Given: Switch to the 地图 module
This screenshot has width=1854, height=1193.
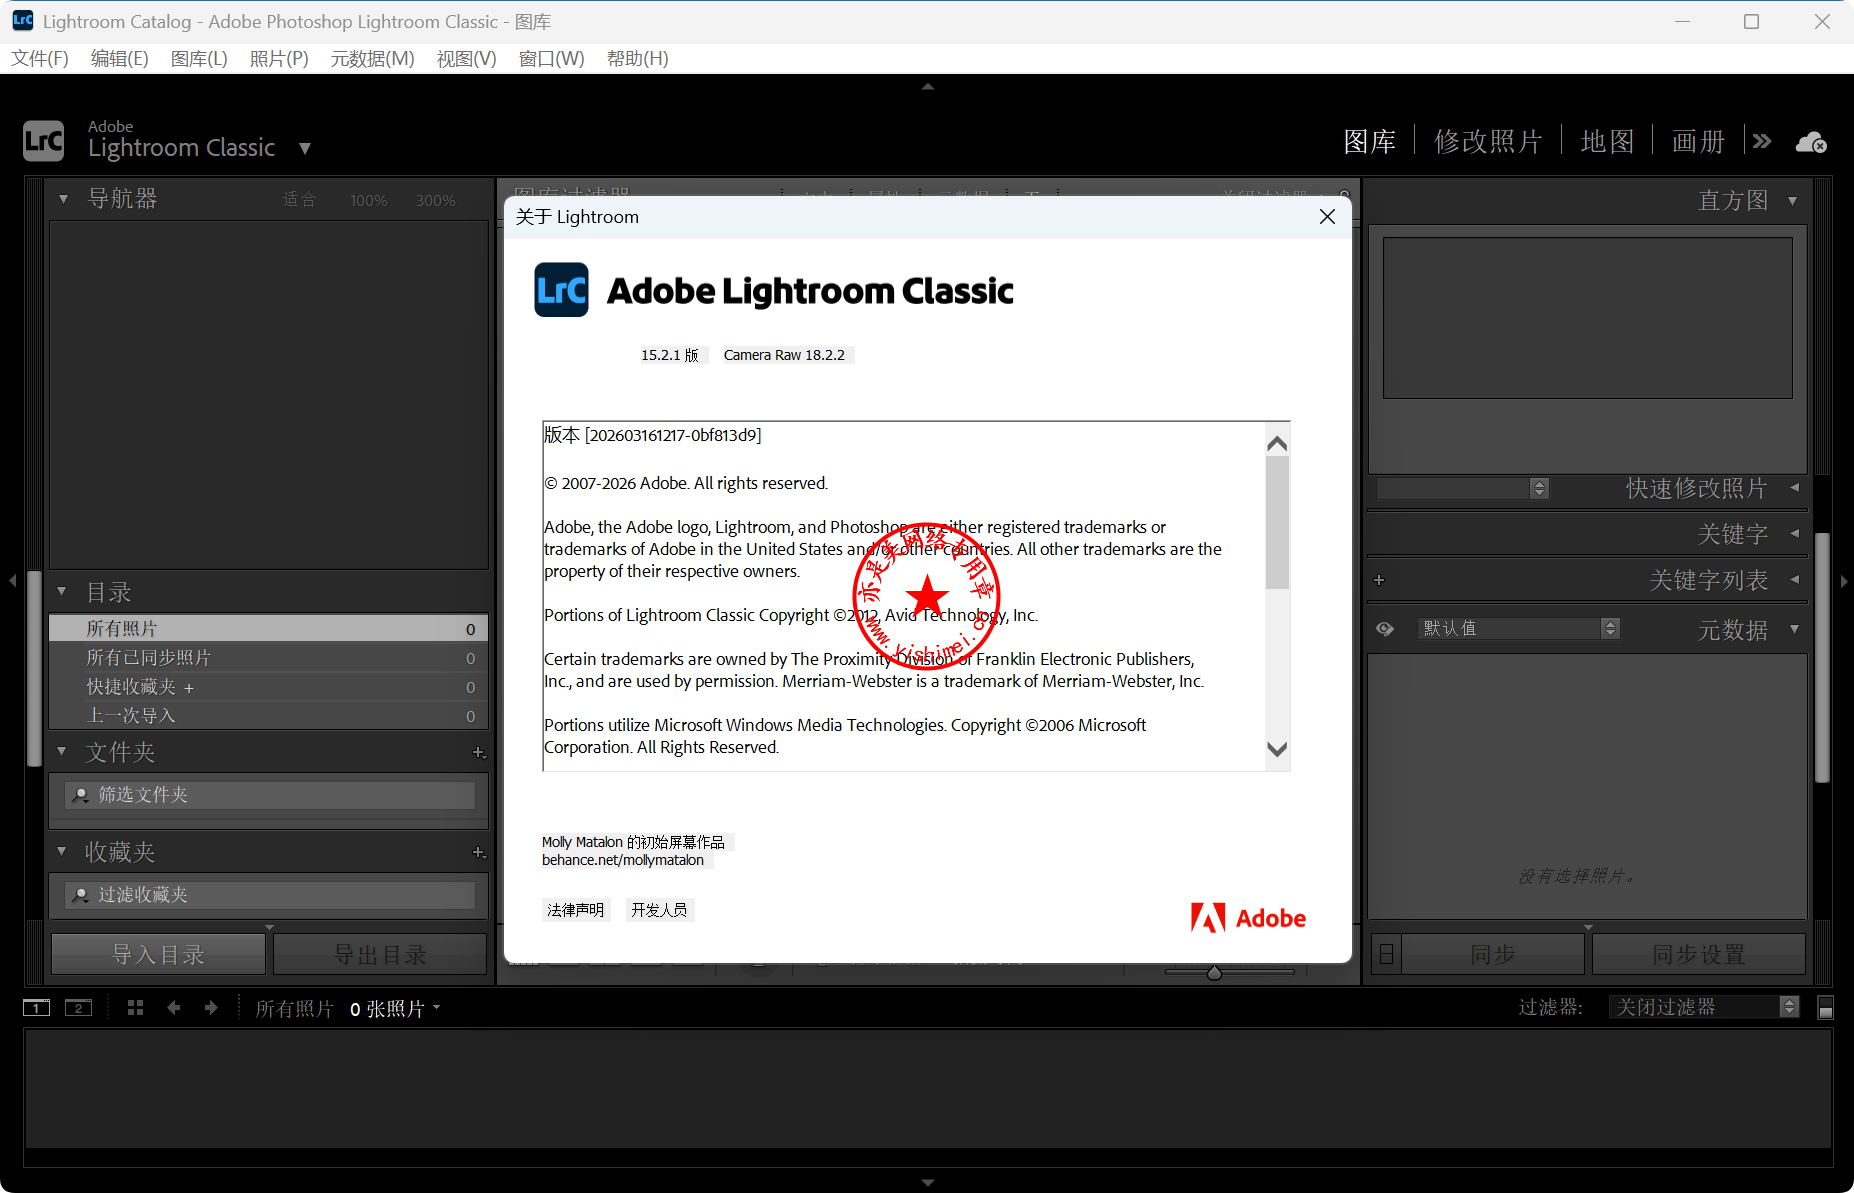Looking at the screenshot, I should [x=1607, y=141].
